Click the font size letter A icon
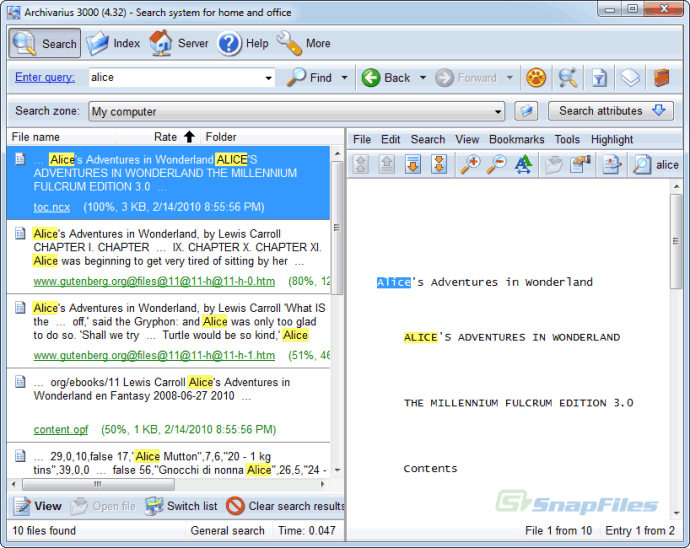690x548 pixels. click(523, 165)
